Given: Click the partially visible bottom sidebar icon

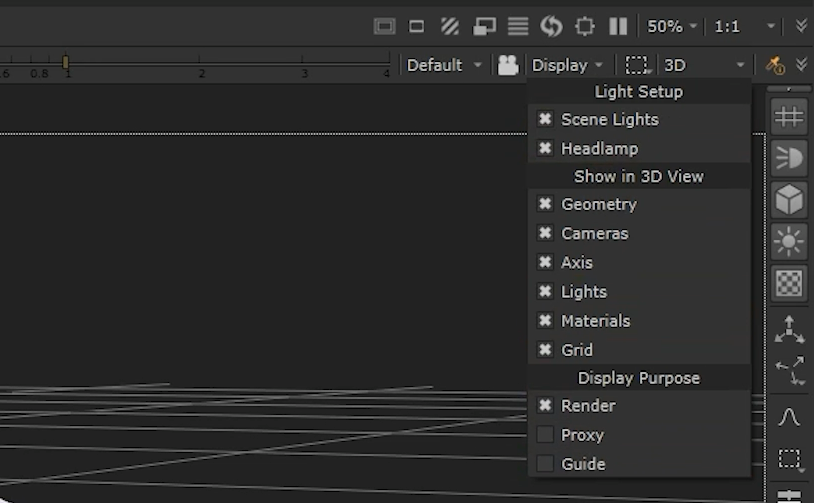Looking at the screenshot, I should click(x=789, y=496).
